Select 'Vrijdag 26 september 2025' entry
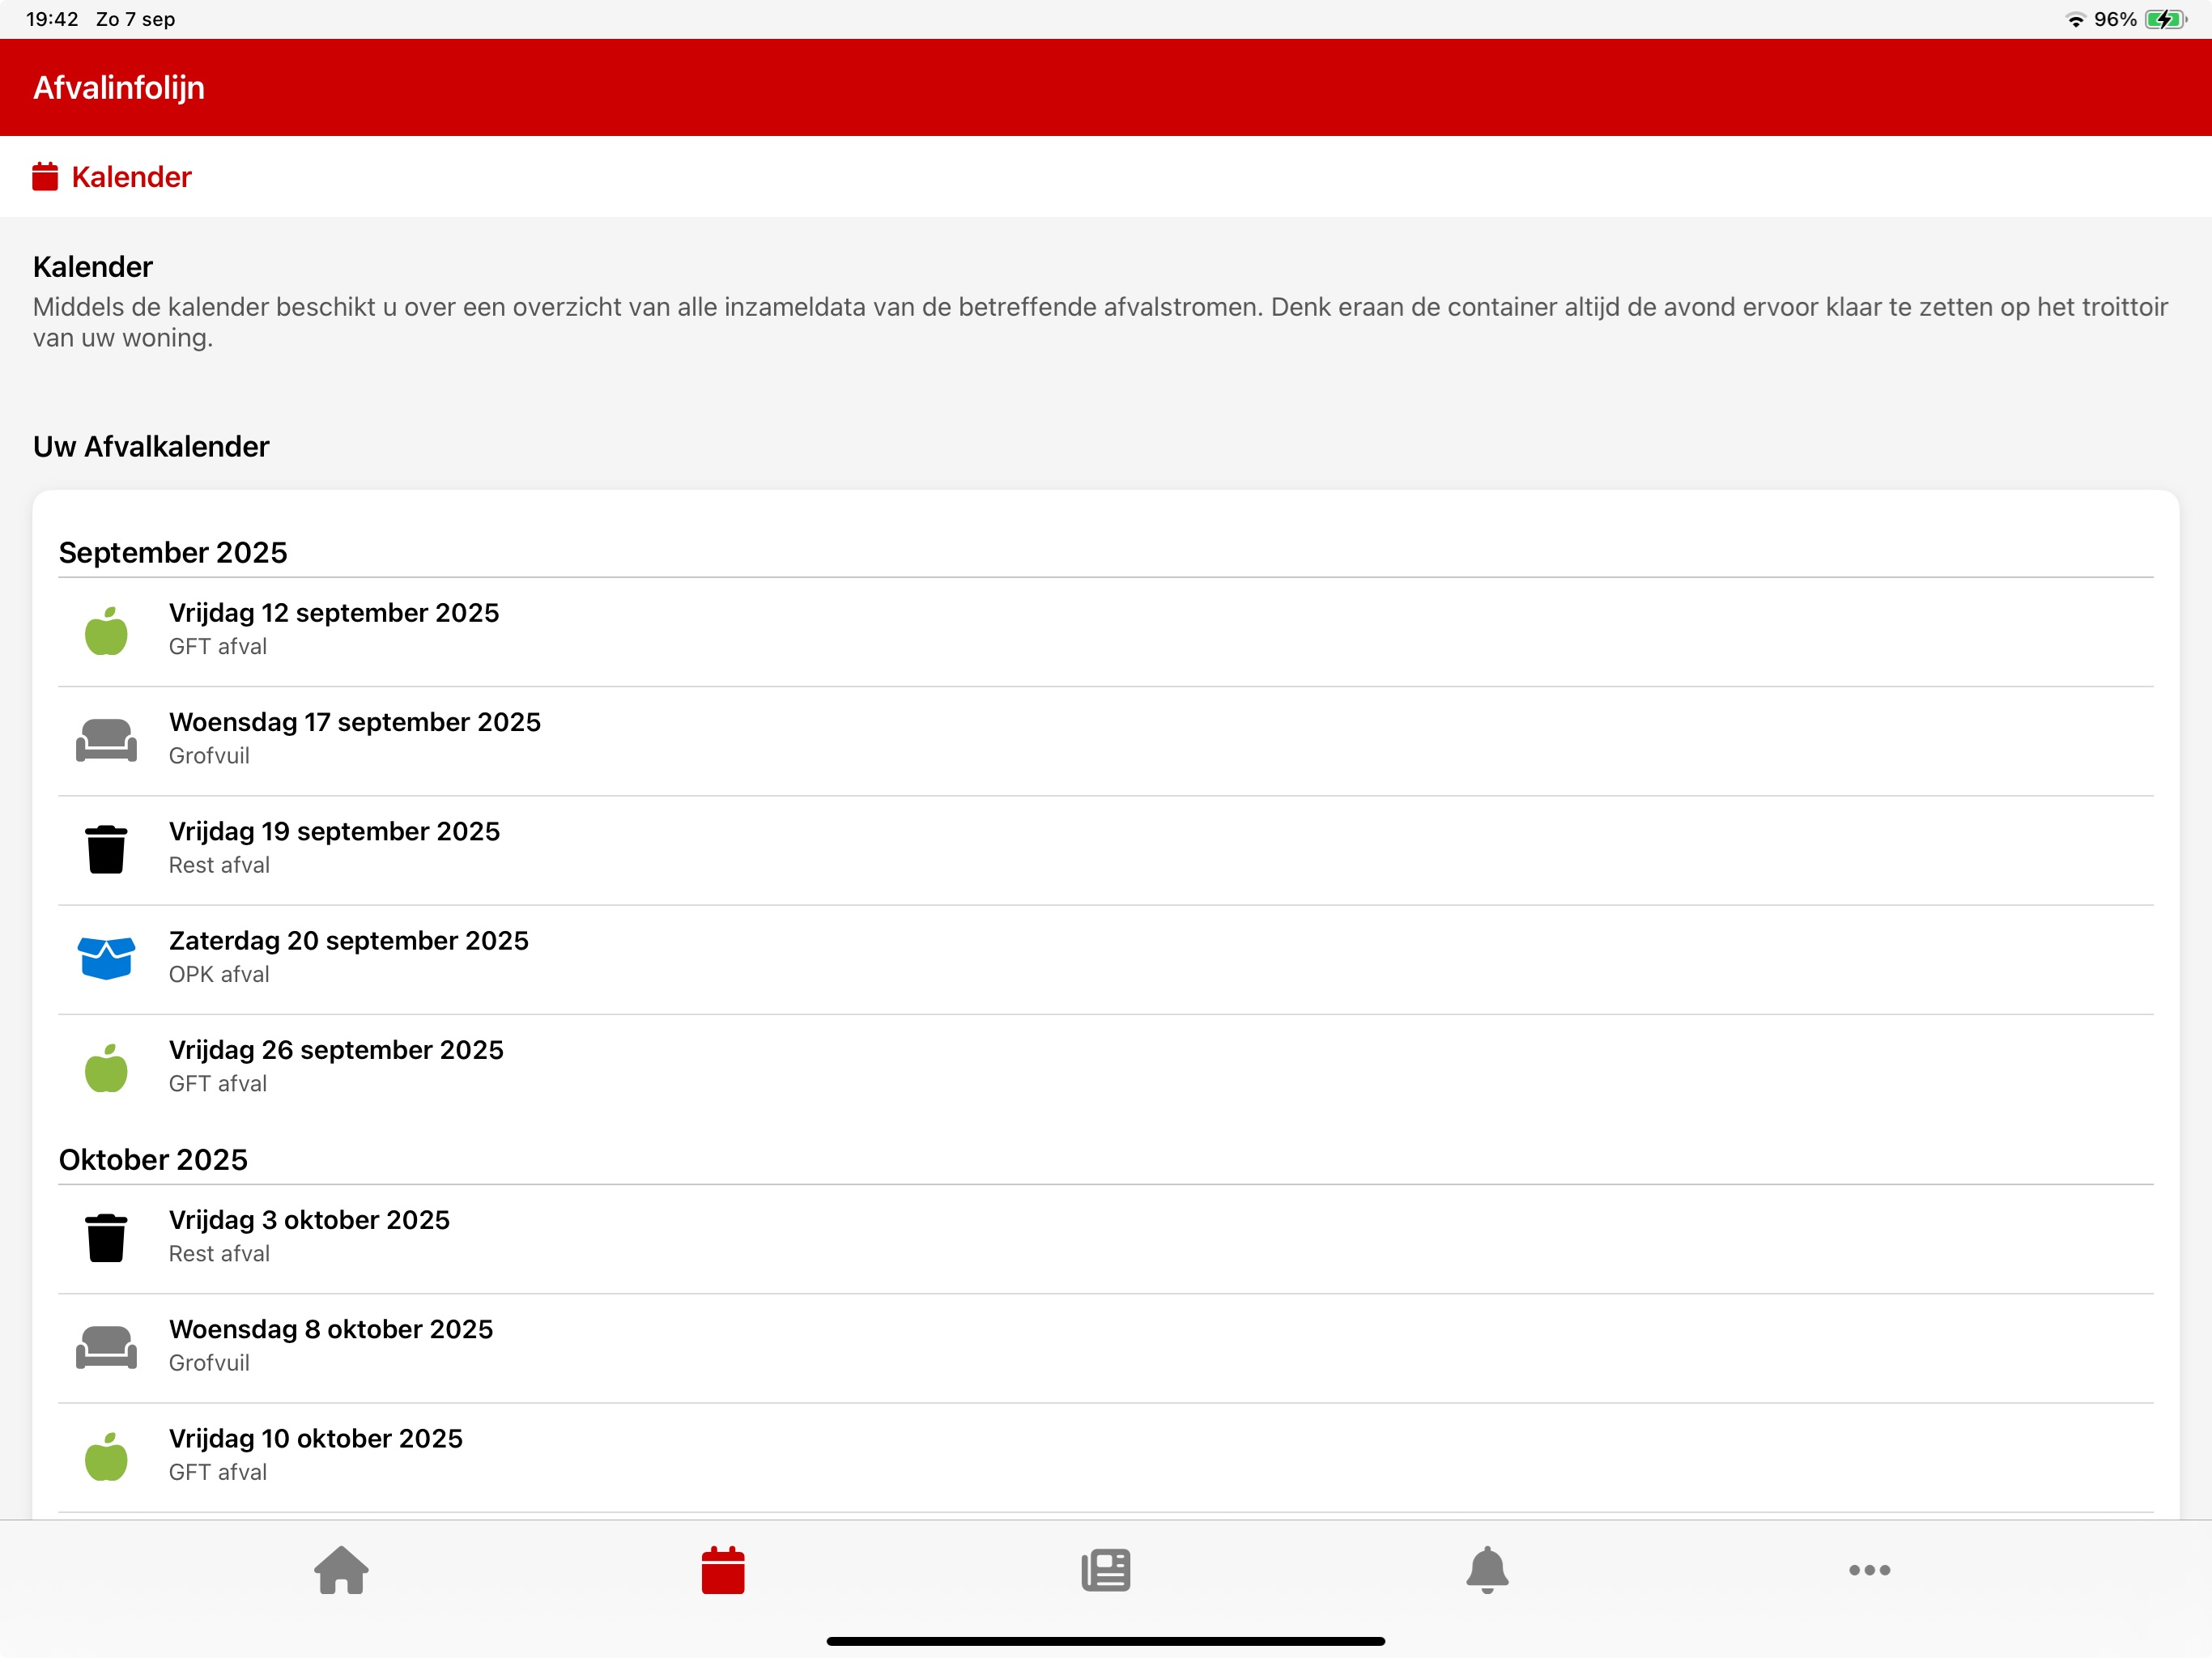The image size is (2212, 1658). click(1105, 1068)
